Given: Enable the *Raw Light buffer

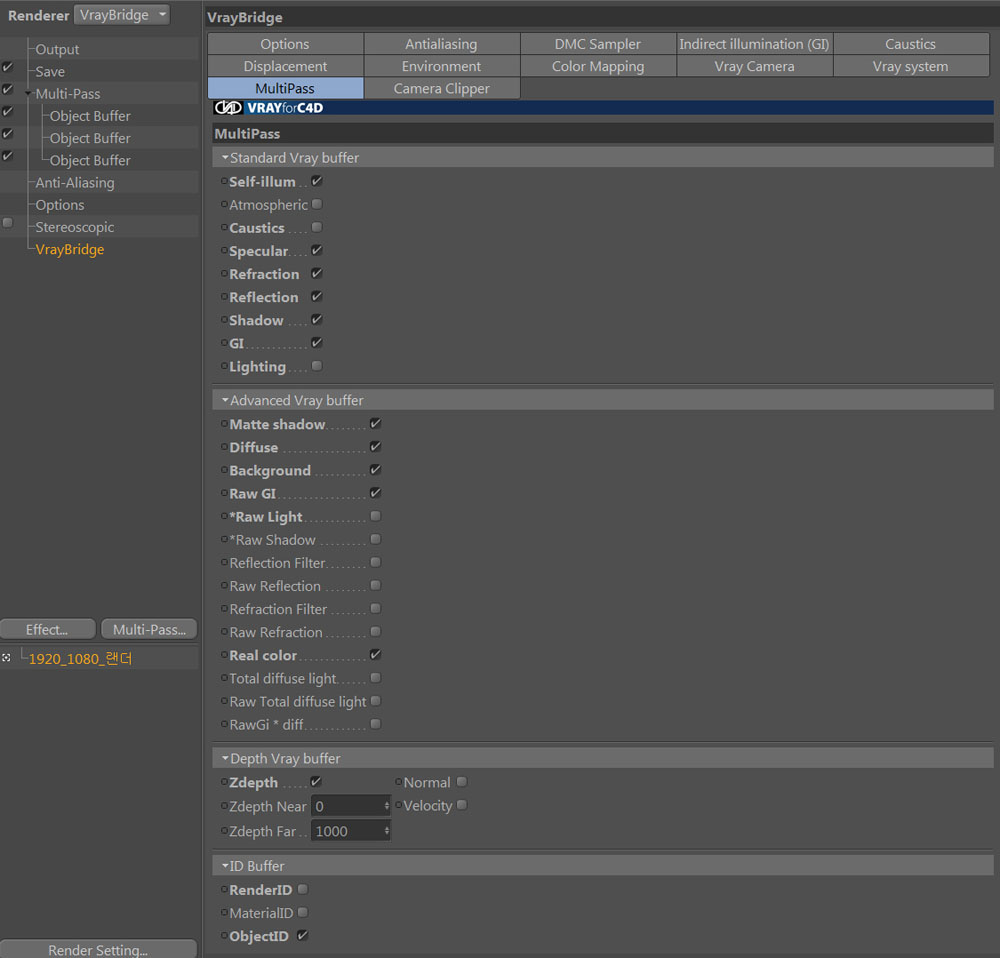Looking at the screenshot, I should pyautogui.click(x=376, y=515).
